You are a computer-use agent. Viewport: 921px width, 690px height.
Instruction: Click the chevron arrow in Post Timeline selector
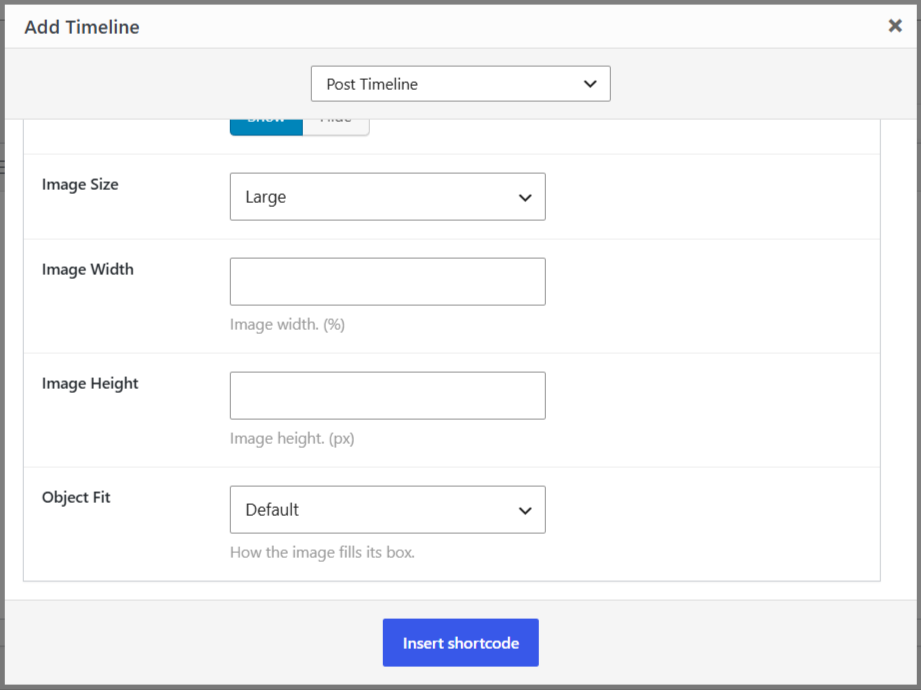click(x=590, y=84)
